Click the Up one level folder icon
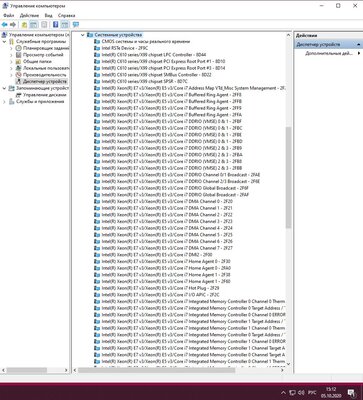This screenshot has height=400, width=363. coord(24,25)
